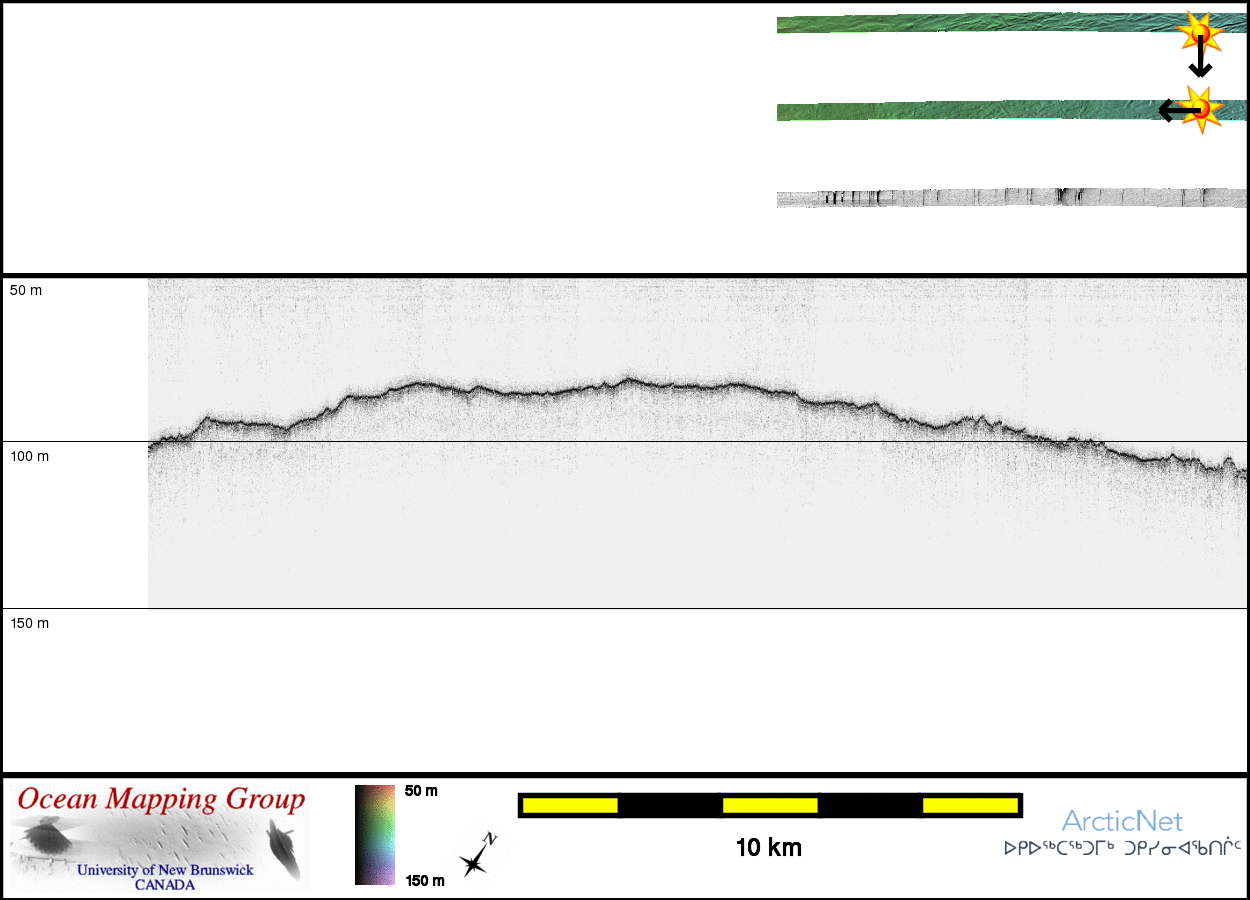The width and height of the screenshot is (1250, 900).
Task: Click the upper starburst marker on top strip
Action: tap(1198, 32)
